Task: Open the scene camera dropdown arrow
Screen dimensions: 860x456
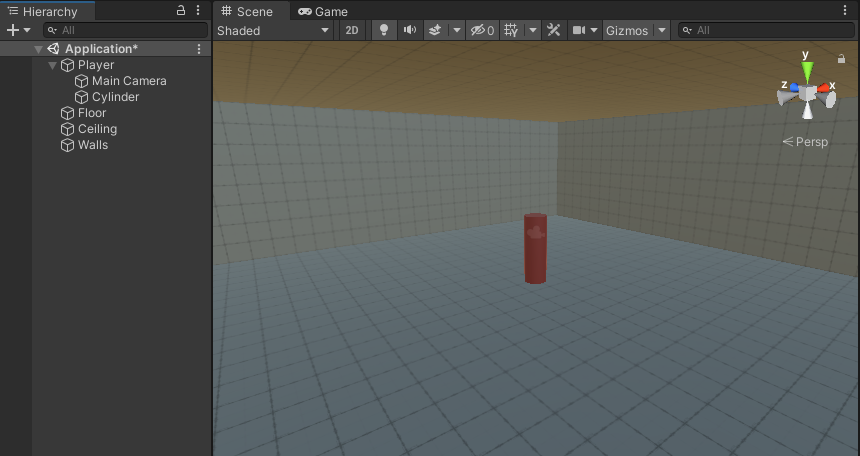Action: [x=594, y=30]
